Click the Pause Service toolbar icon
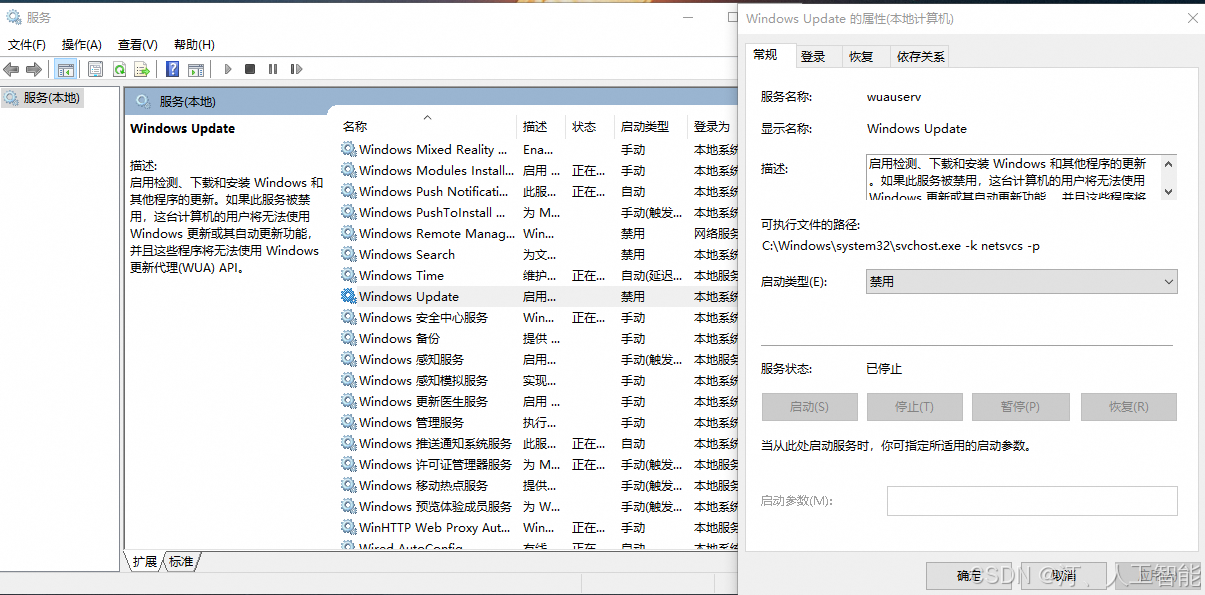Screen dimensions: 1205x595 pyautogui.click(x=273, y=69)
